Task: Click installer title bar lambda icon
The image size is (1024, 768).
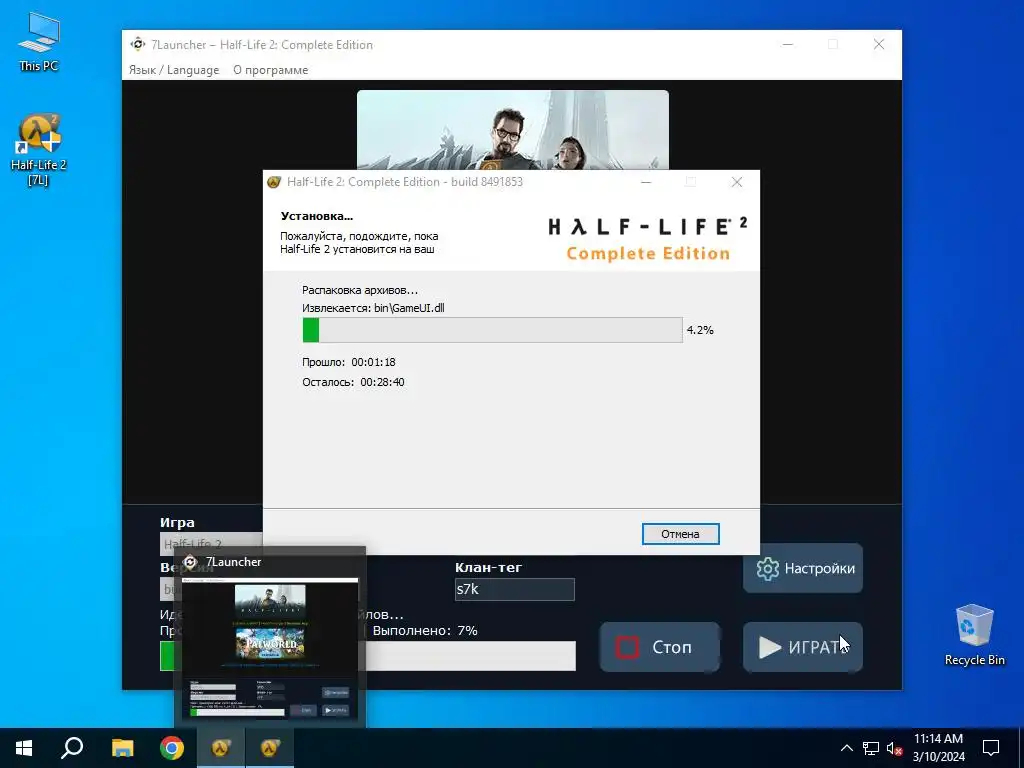Action: coord(274,182)
